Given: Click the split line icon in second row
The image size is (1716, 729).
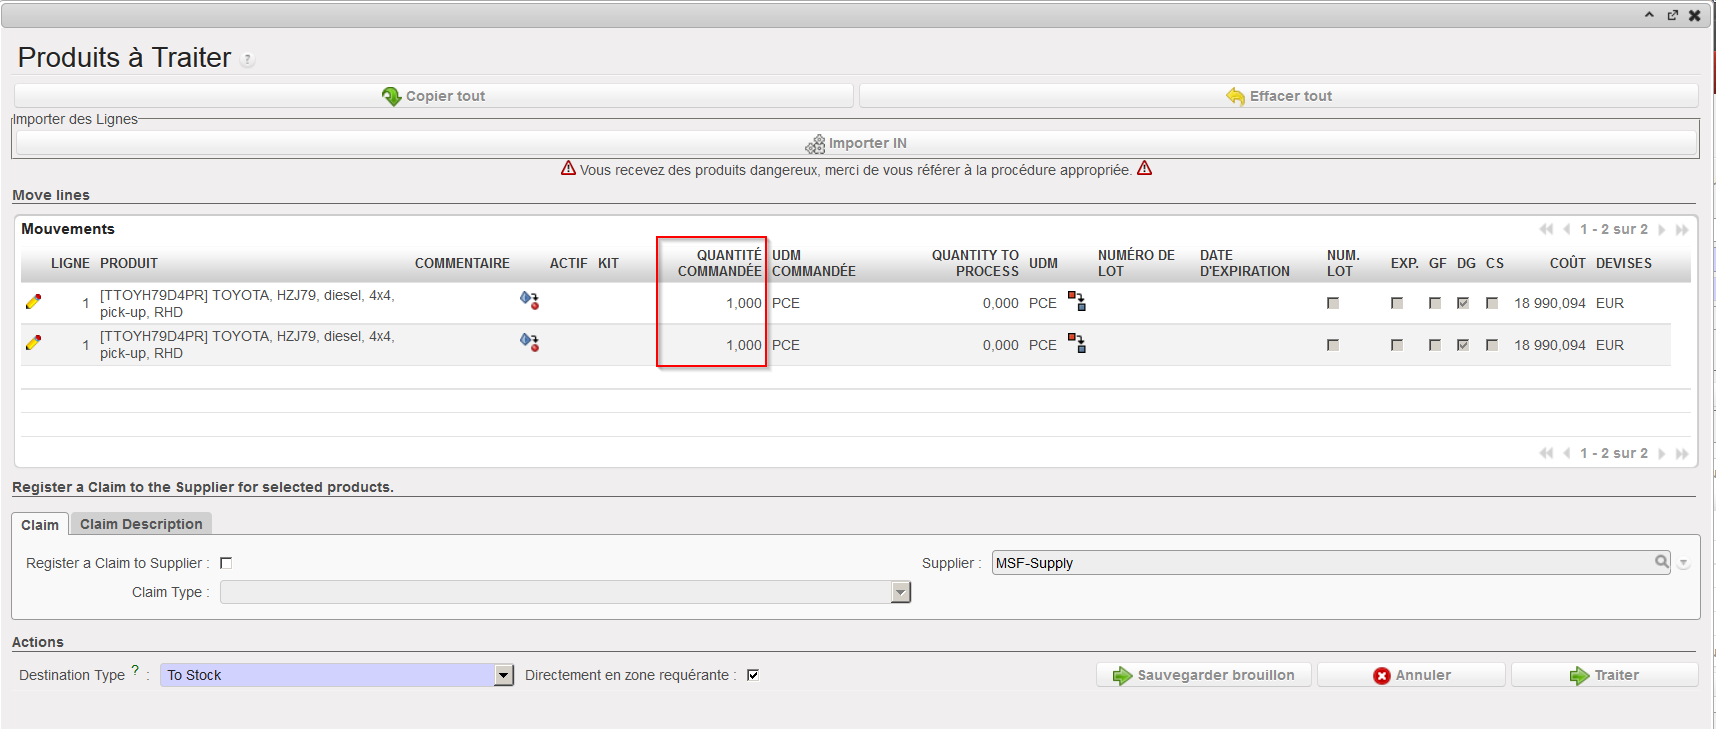Looking at the screenshot, I should 1076,343.
